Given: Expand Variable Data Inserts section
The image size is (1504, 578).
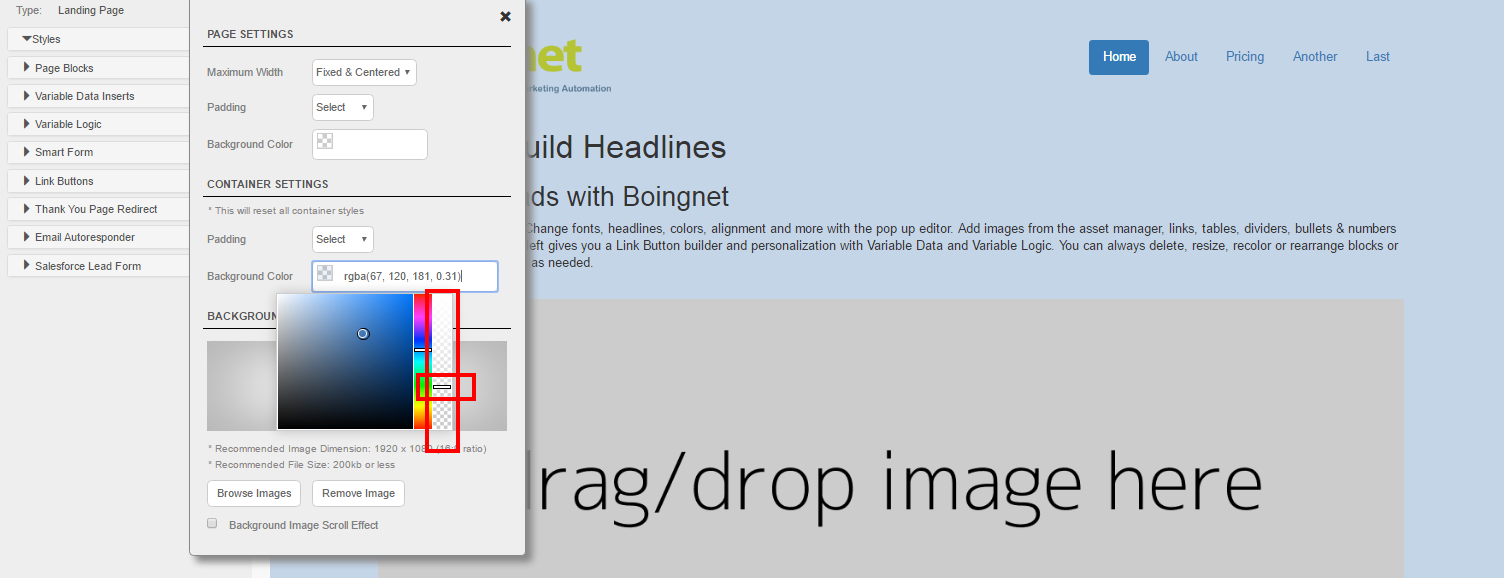Looking at the screenshot, I should coord(98,96).
